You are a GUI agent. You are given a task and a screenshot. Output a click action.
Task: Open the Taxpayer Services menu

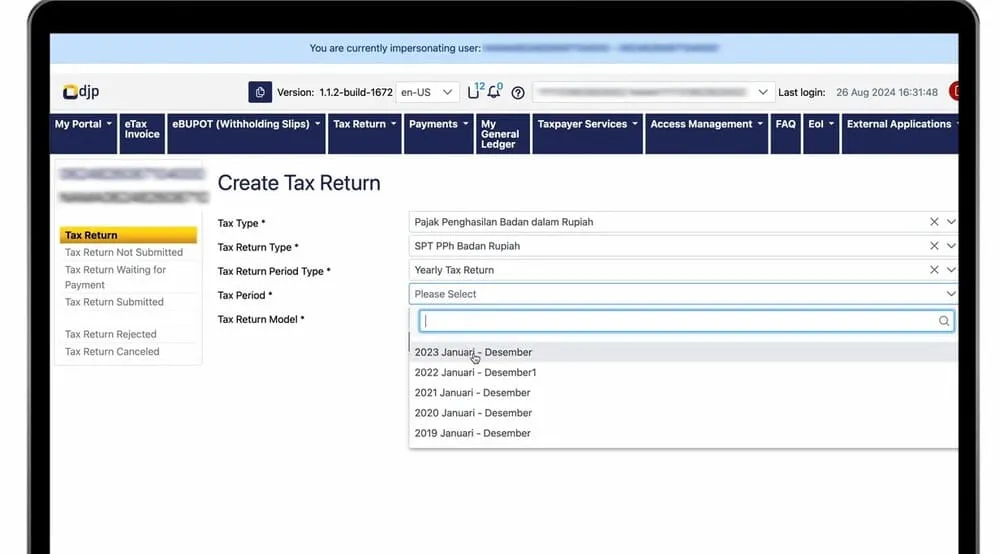pyautogui.click(x=587, y=124)
